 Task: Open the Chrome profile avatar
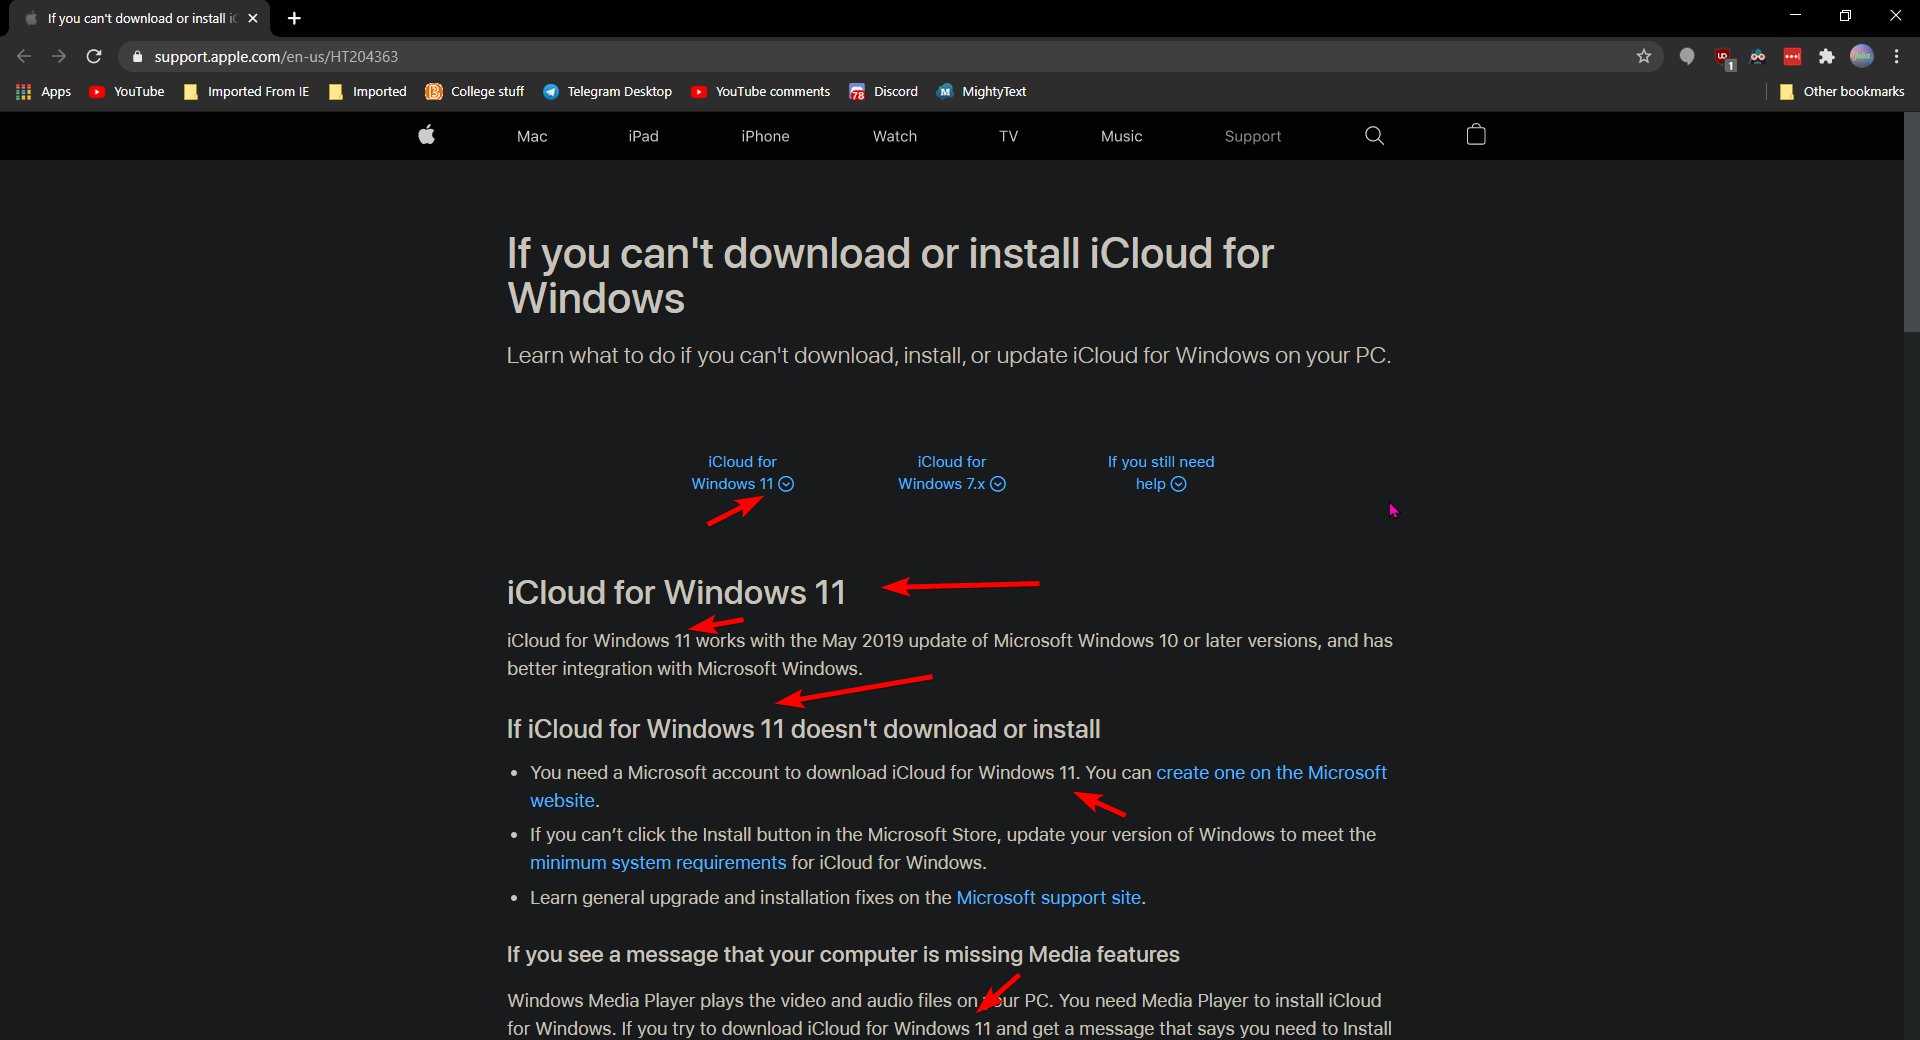click(1862, 56)
